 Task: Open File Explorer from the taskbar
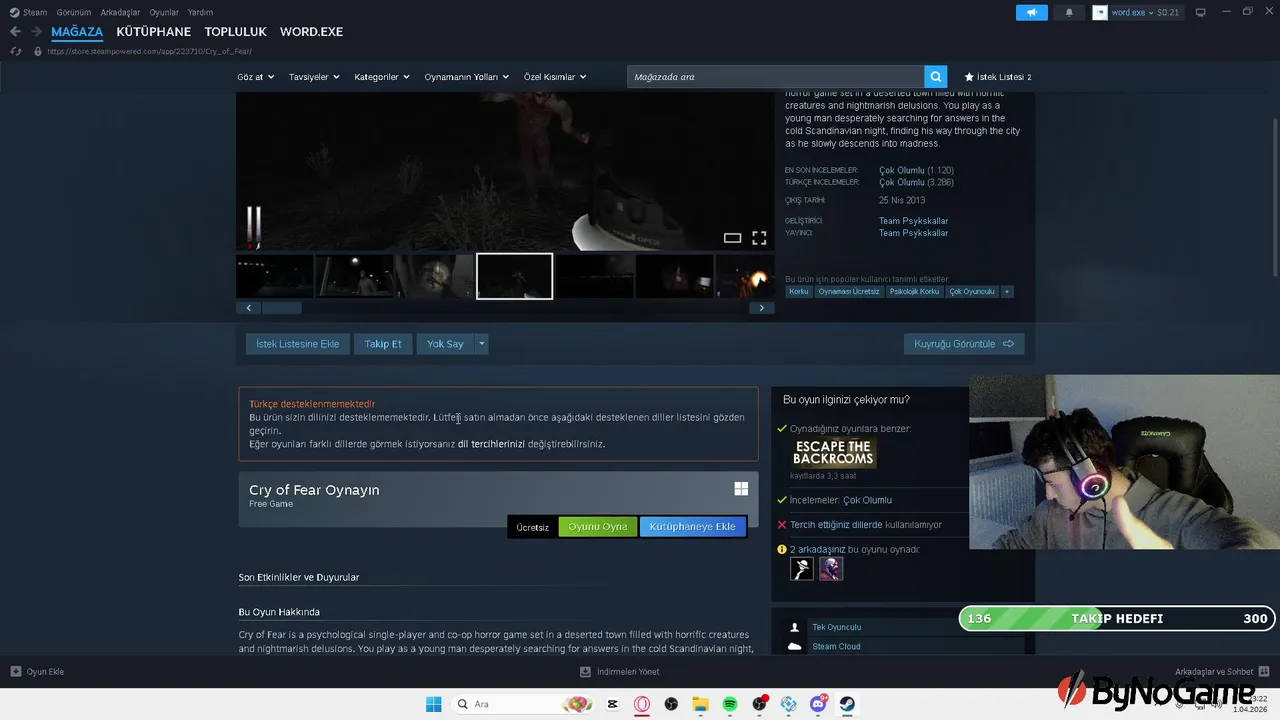(700, 704)
